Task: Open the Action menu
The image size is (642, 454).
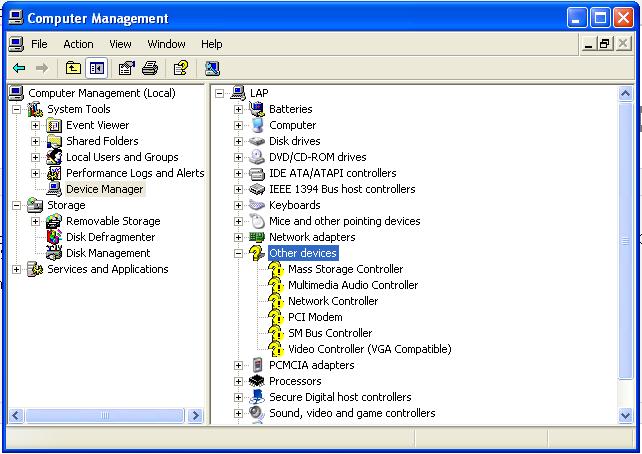Action: tap(78, 44)
